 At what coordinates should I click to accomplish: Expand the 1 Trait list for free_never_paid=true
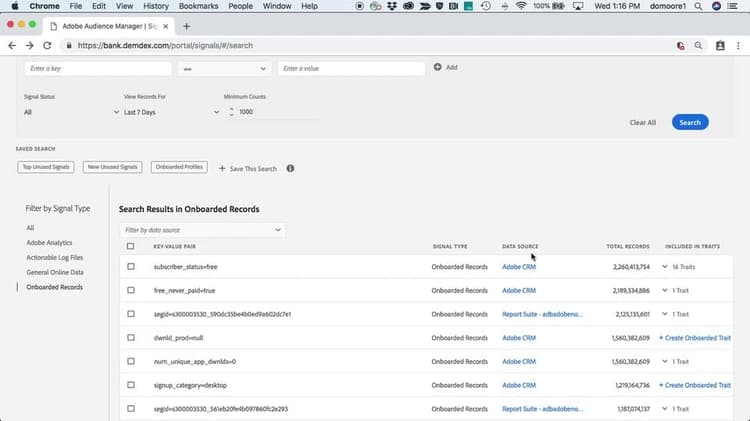[x=664, y=290]
